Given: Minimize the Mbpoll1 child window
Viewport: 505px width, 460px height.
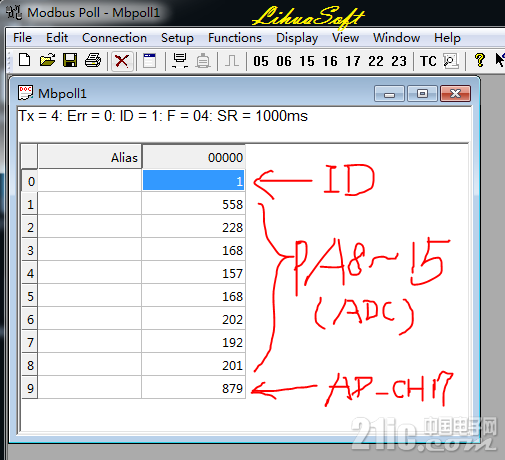Looking at the screenshot, I should click(389, 94).
